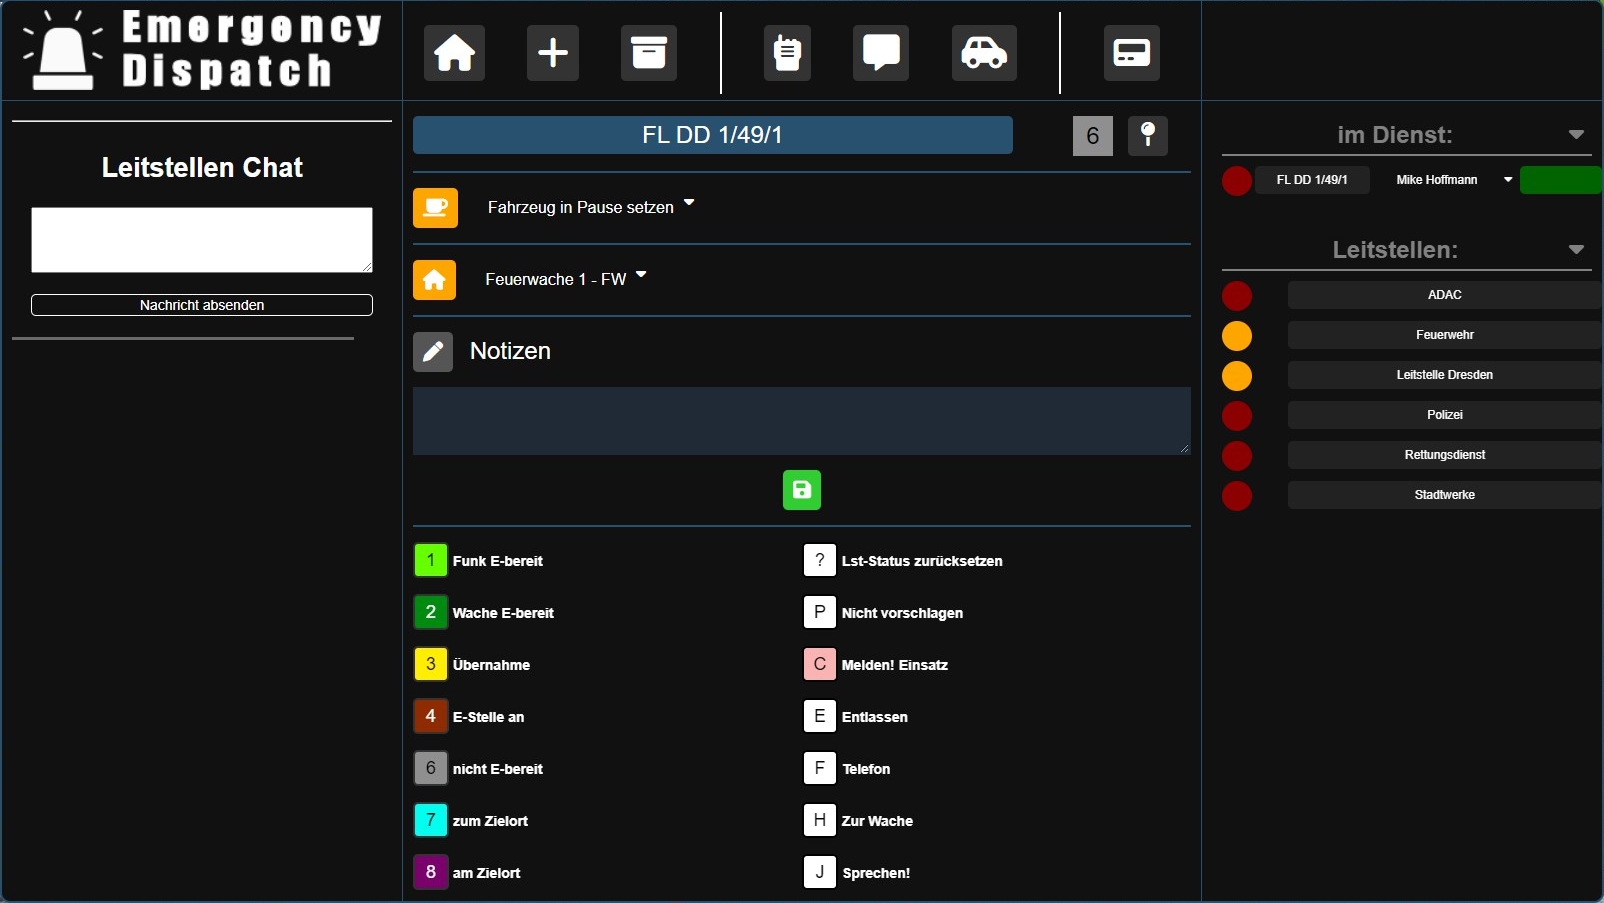Image resolution: width=1604 pixels, height=903 pixels.
Task: Click Nachricht absenden button
Action: coord(202,305)
